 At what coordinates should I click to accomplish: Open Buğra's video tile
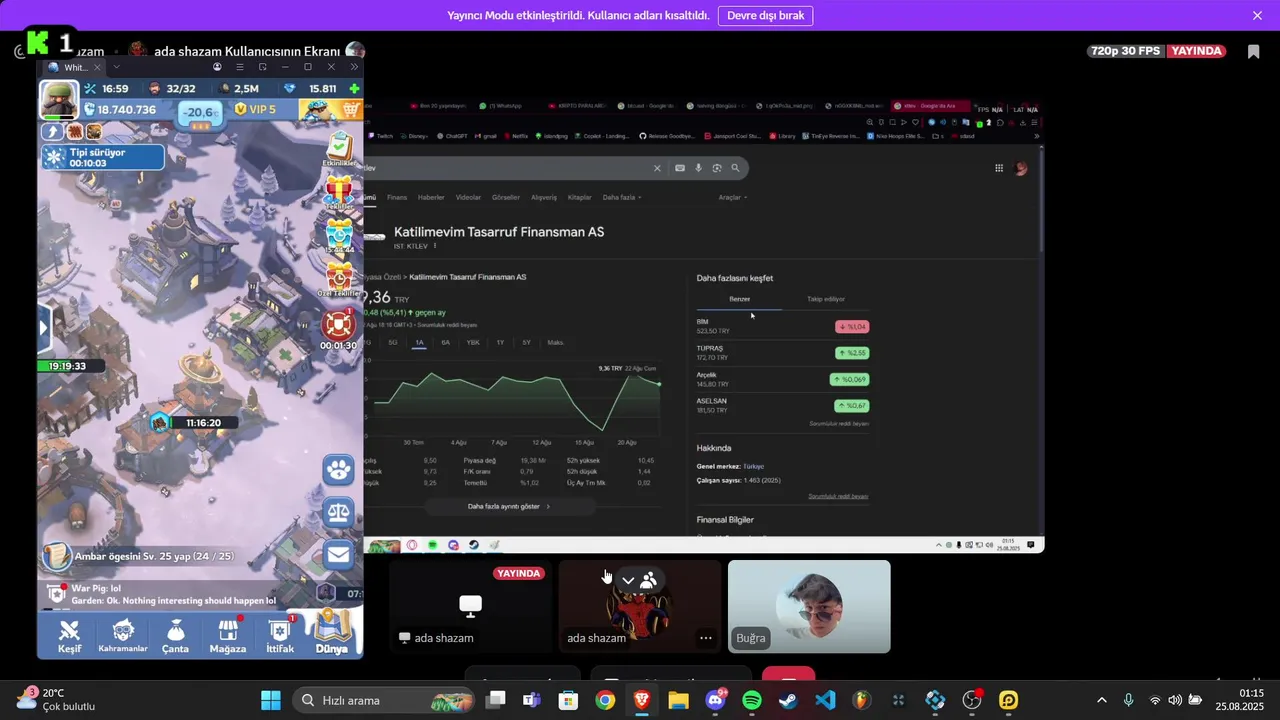point(809,606)
